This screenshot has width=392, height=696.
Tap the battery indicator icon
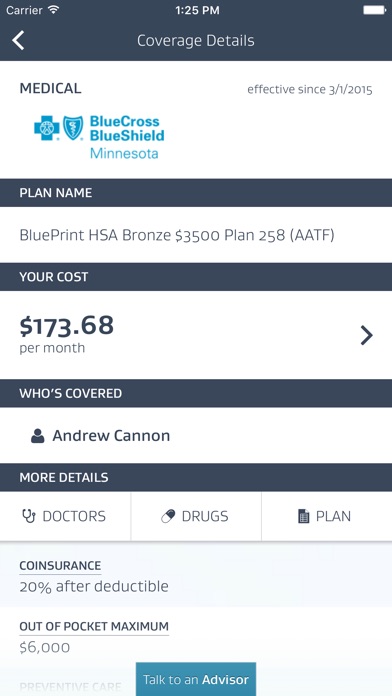tap(374, 10)
